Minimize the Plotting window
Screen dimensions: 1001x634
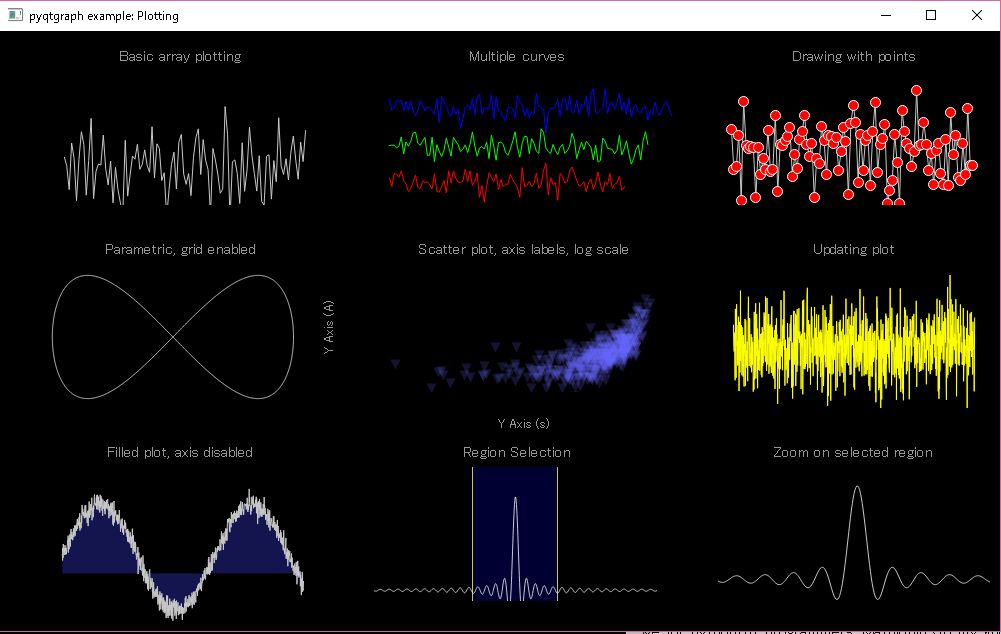(x=885, y=15)
